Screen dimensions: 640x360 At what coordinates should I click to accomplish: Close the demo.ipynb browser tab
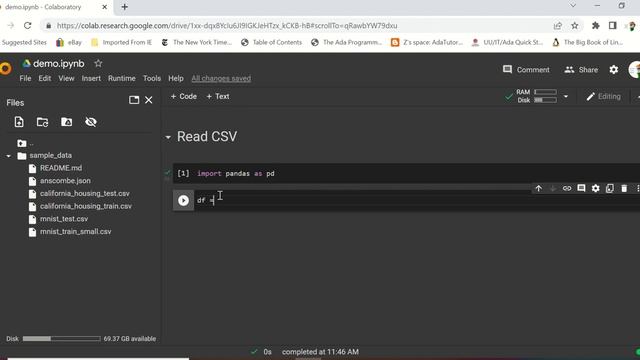[x=104, y=7]
